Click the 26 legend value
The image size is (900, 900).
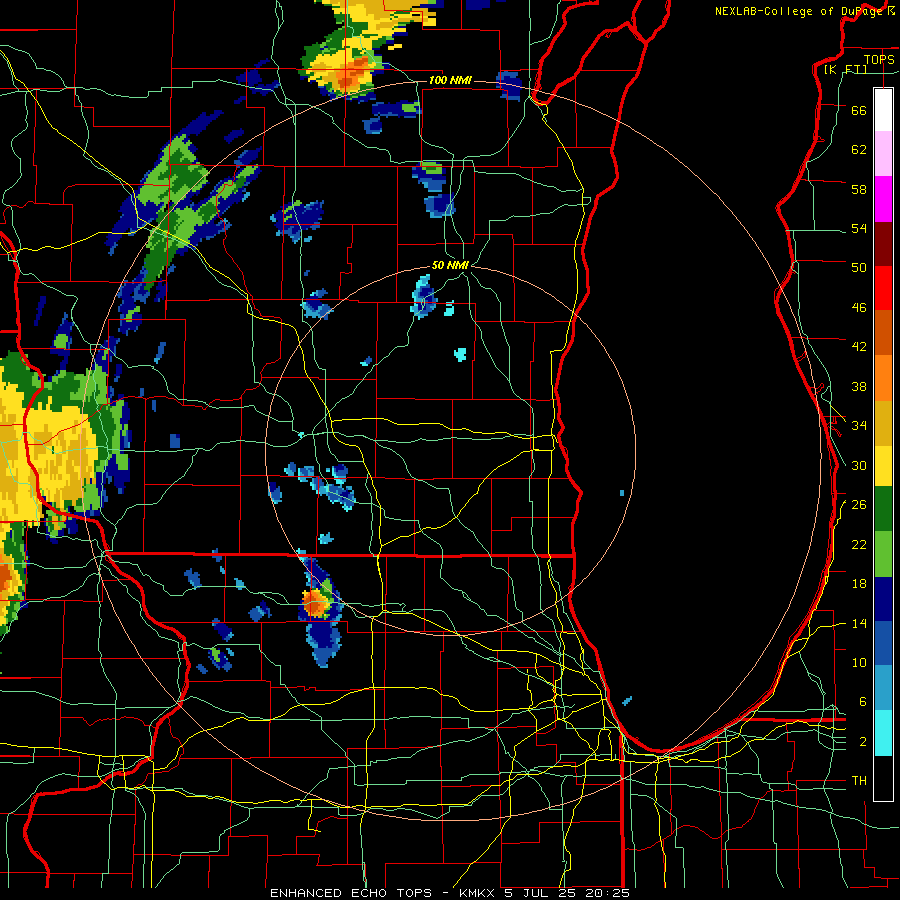tap(859, 505)
